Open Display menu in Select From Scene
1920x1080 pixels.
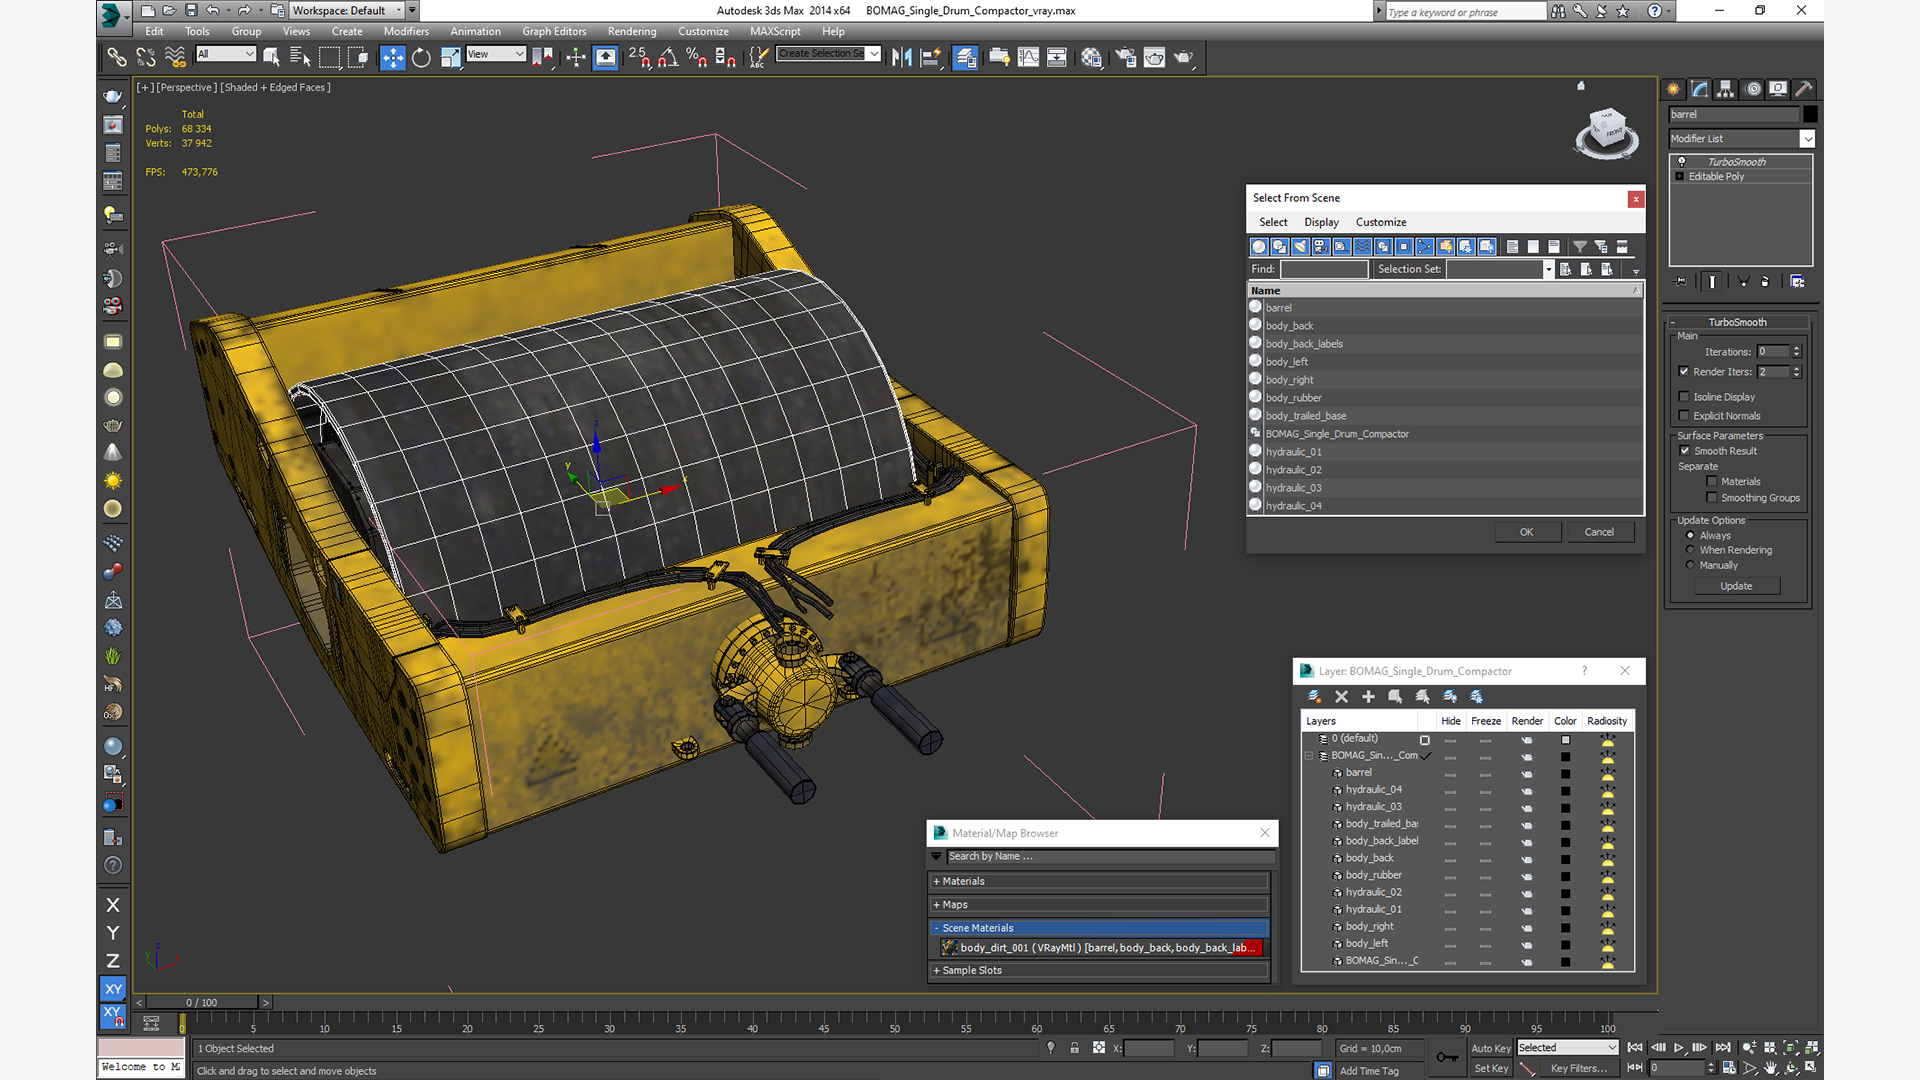[x=1321, y=222]
